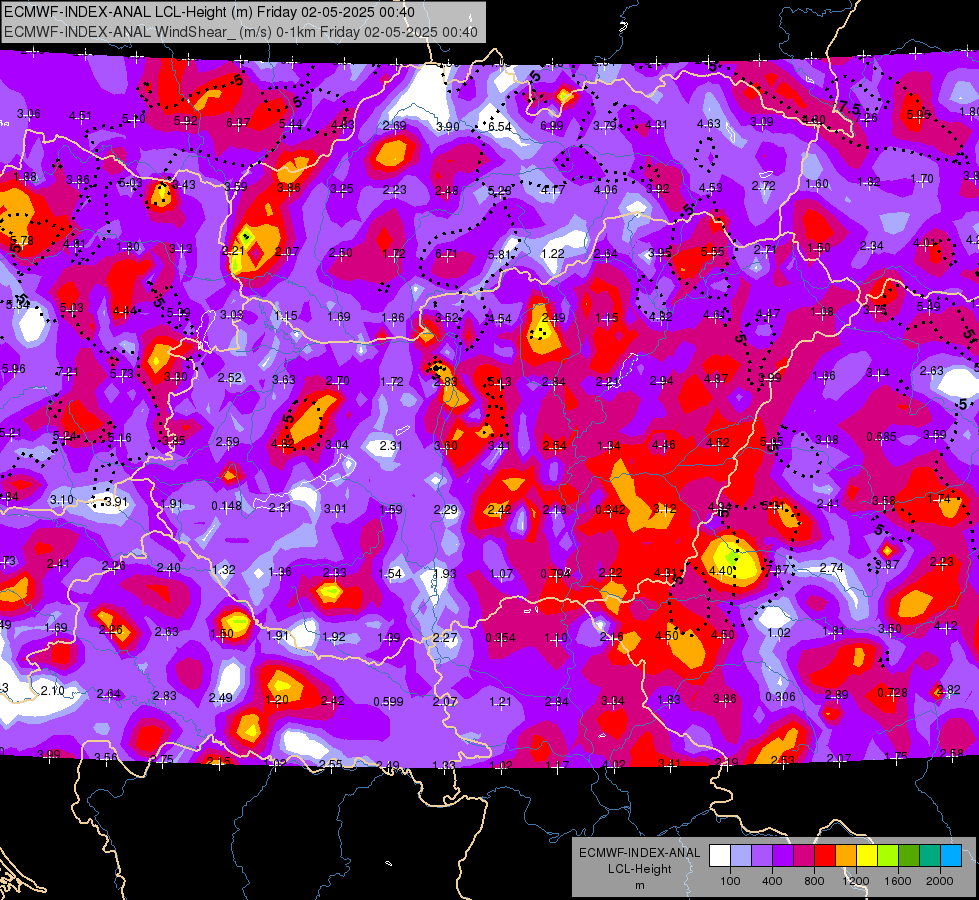Click the legend tick label 2000
979x900 pixels.
point(940,881)
